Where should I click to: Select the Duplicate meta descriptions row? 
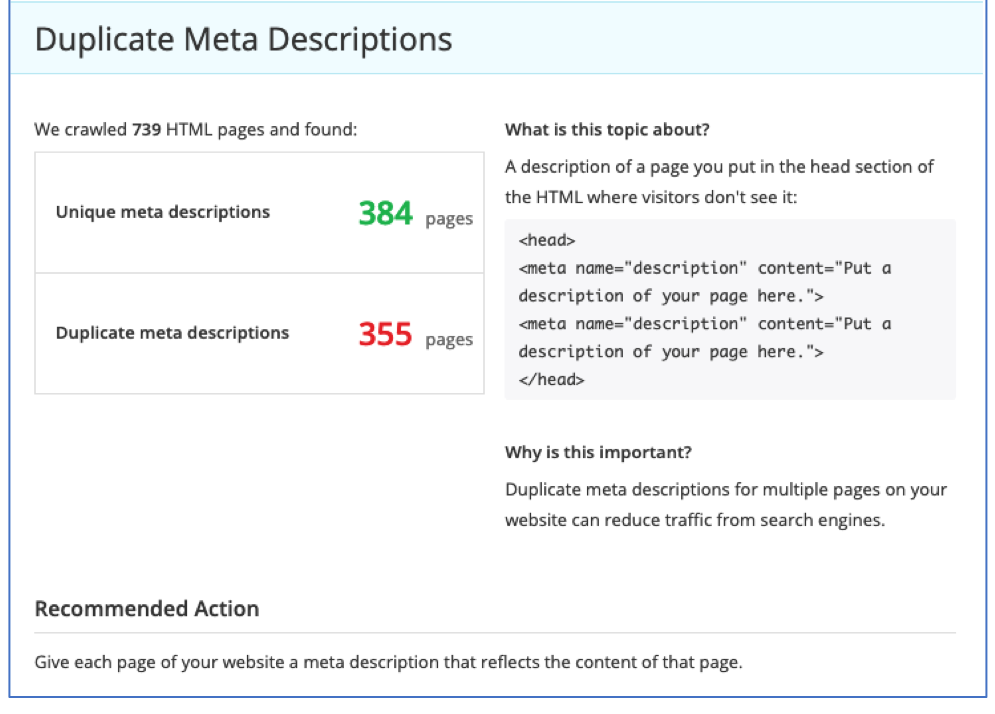[x=260, y=332]
